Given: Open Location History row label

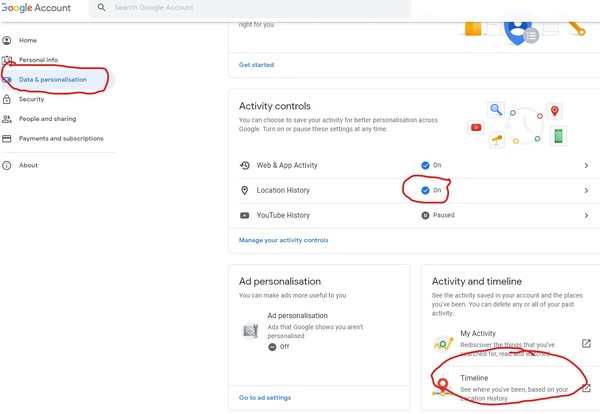Looking at the screenshot, I should 283,190.
